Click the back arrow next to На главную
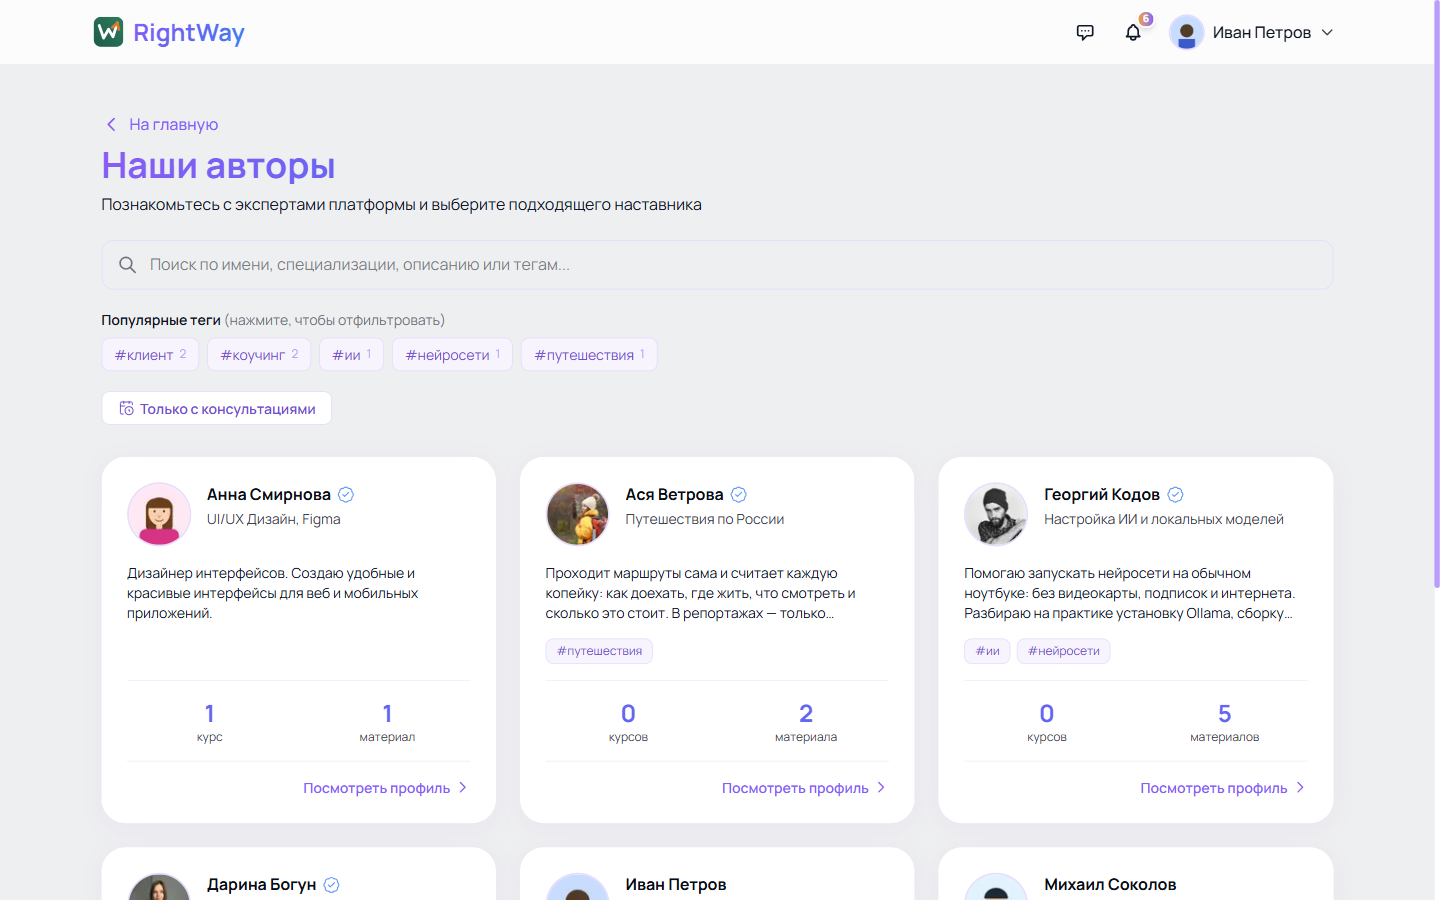Screen dimensions: 1440x900 coord(111,124)
